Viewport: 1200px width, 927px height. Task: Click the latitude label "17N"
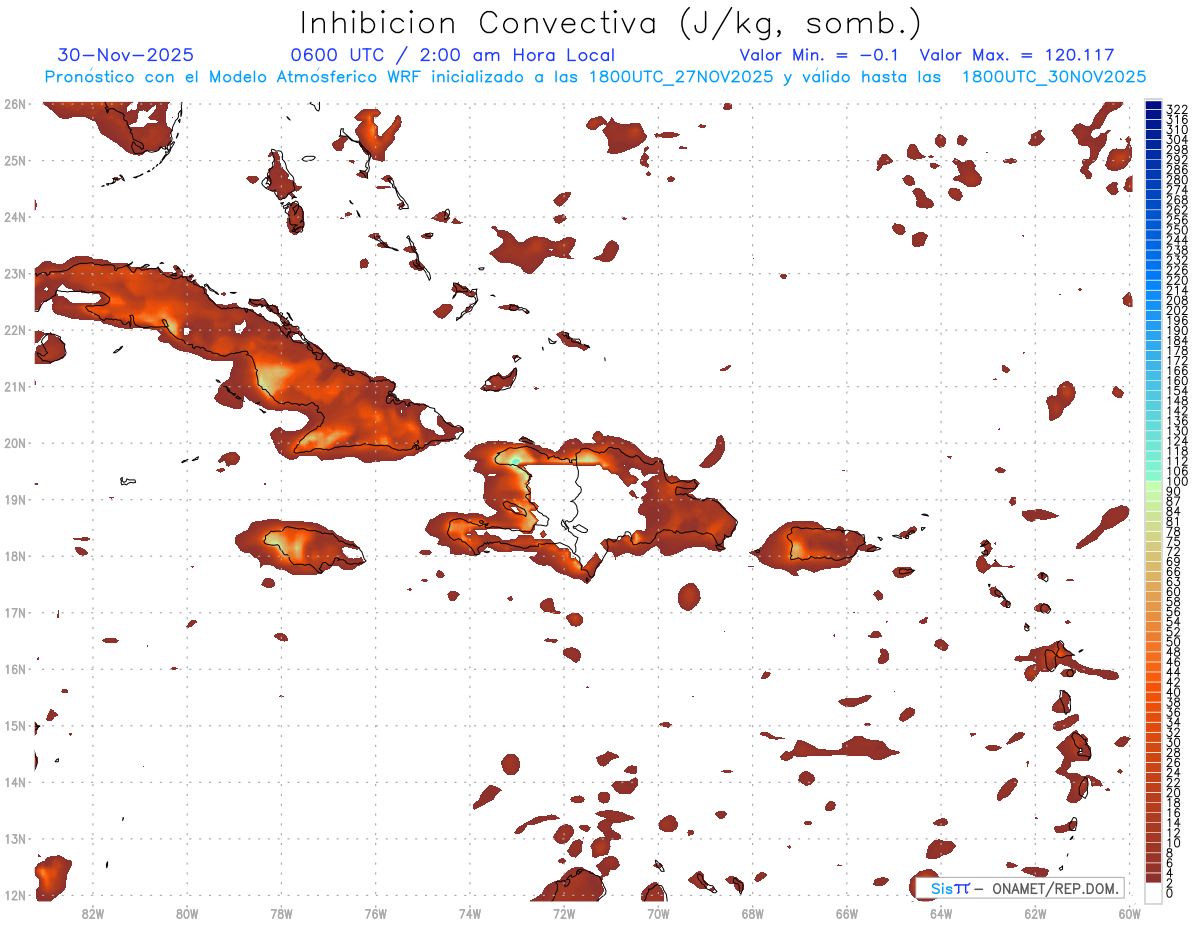(14, 612)
